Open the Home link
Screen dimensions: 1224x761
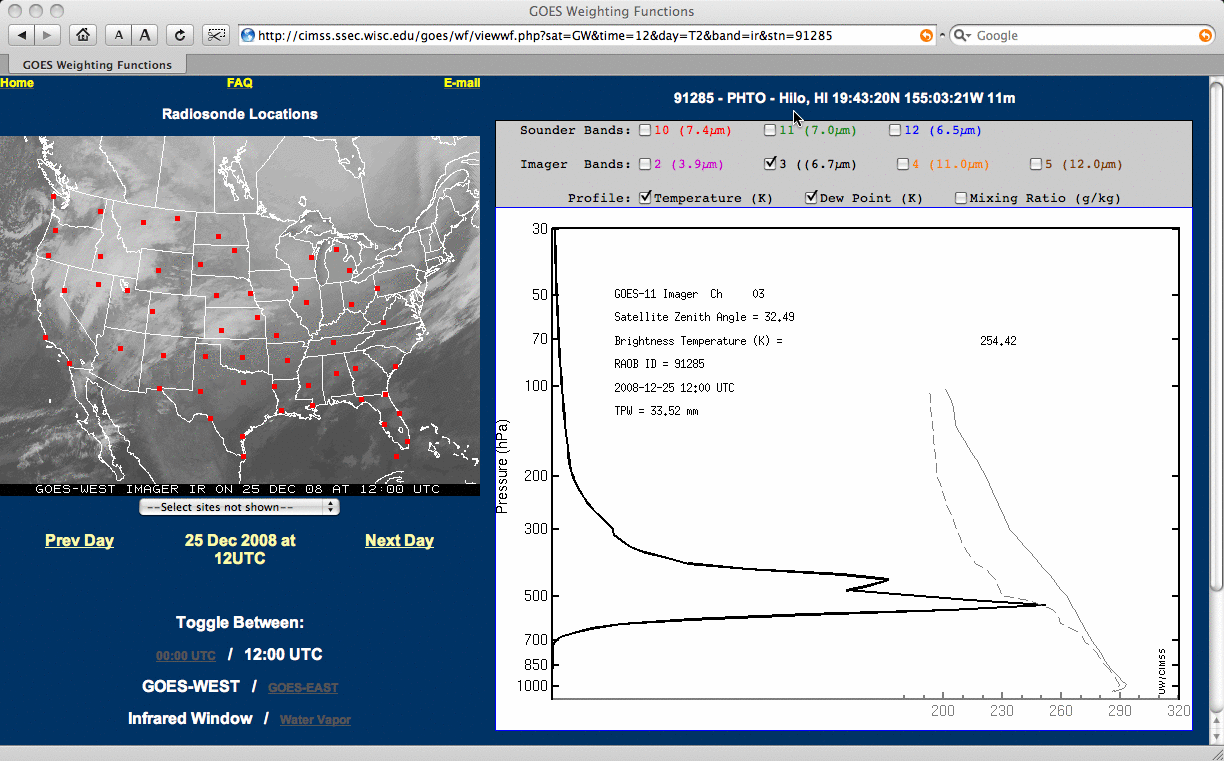17,83
